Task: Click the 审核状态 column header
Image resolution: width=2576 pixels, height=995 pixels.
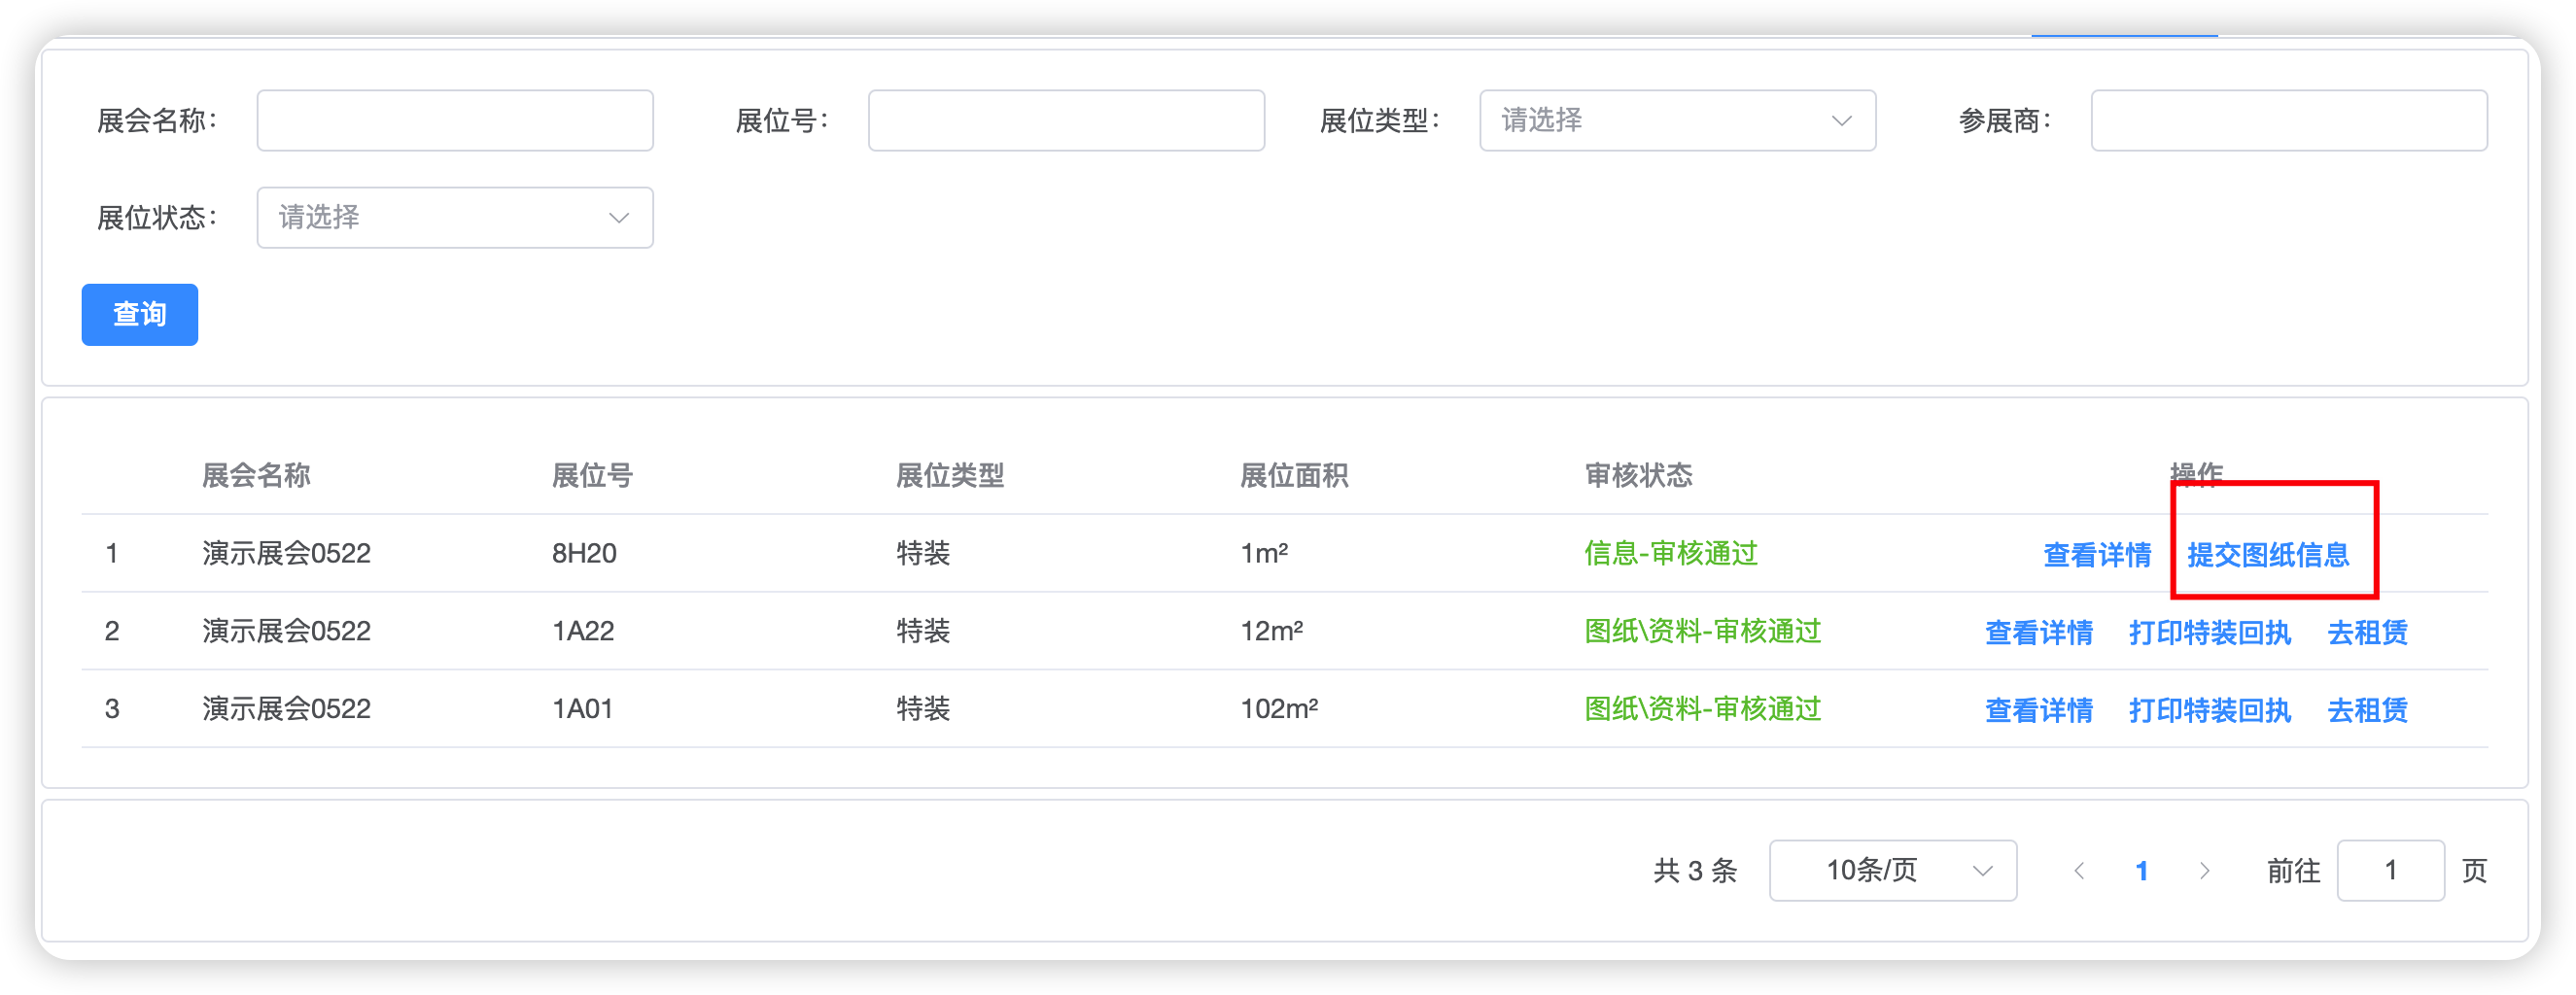Action: point(1638,475)
